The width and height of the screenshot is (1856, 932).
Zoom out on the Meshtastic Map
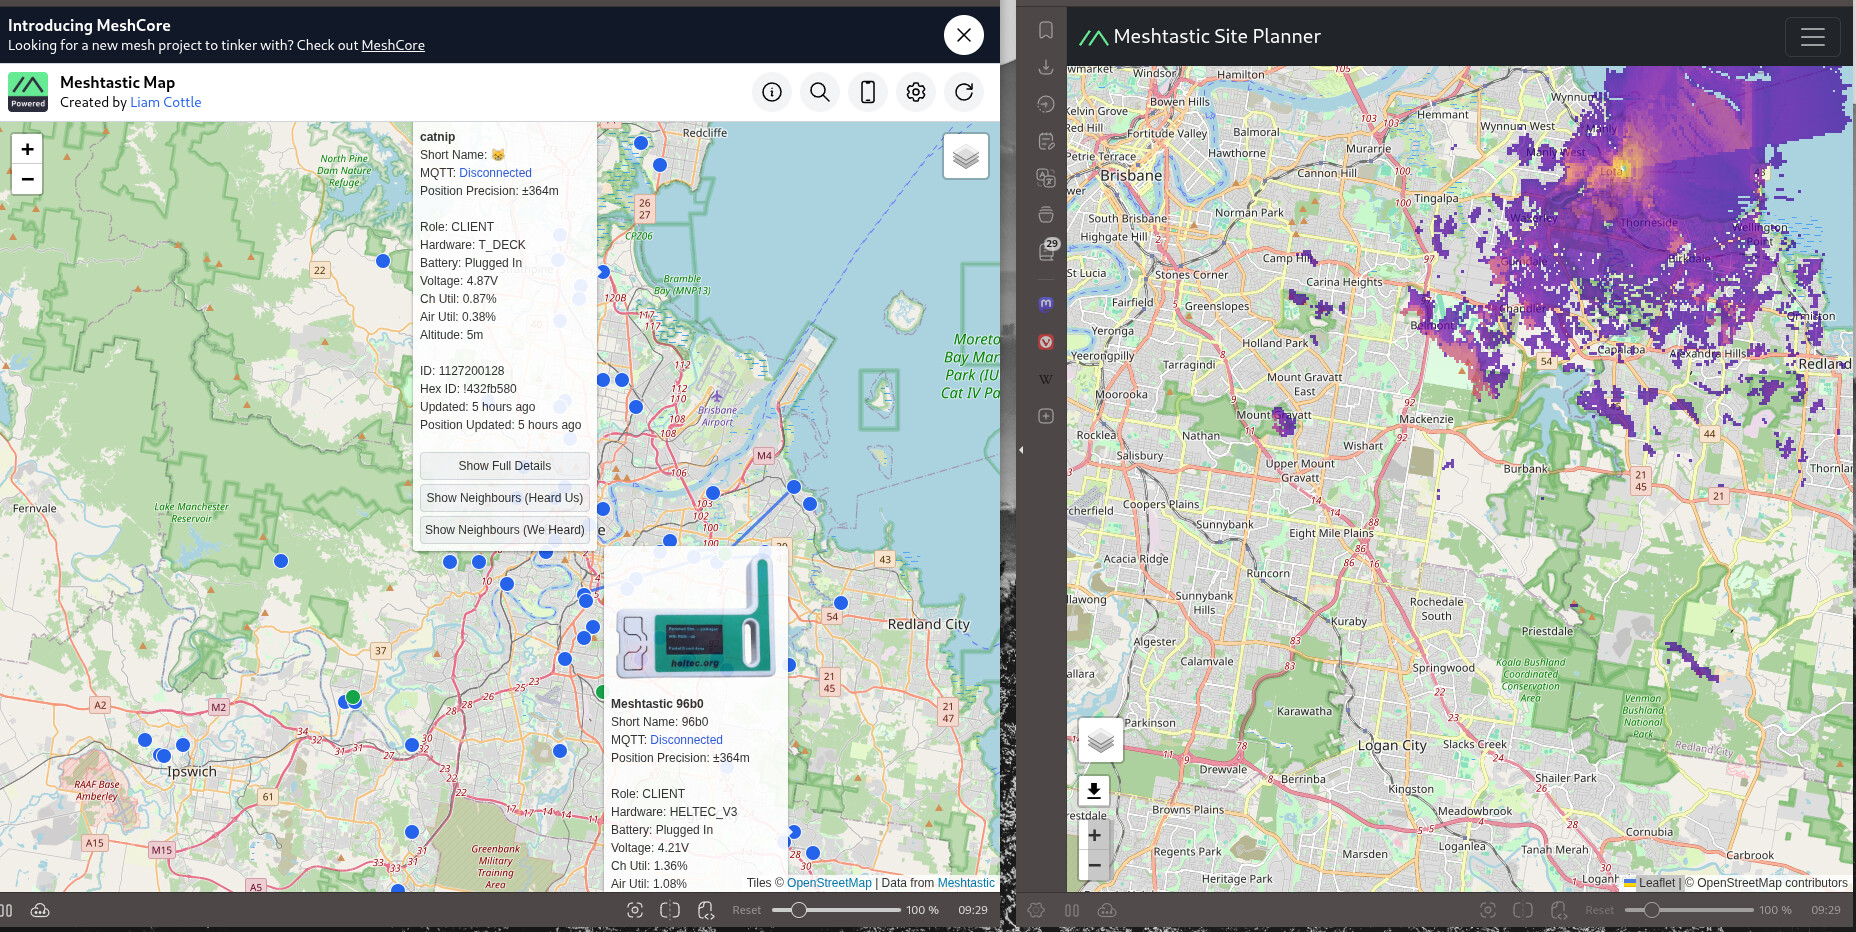(x=27, y=179)
